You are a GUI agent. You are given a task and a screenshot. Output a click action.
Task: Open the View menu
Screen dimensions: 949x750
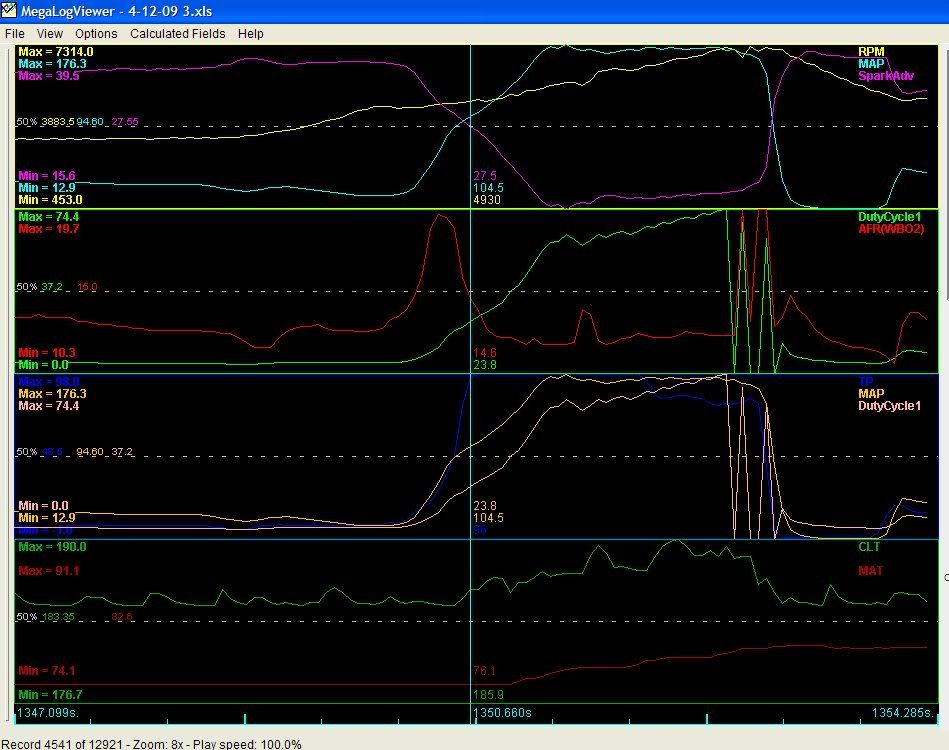point(50,34)
